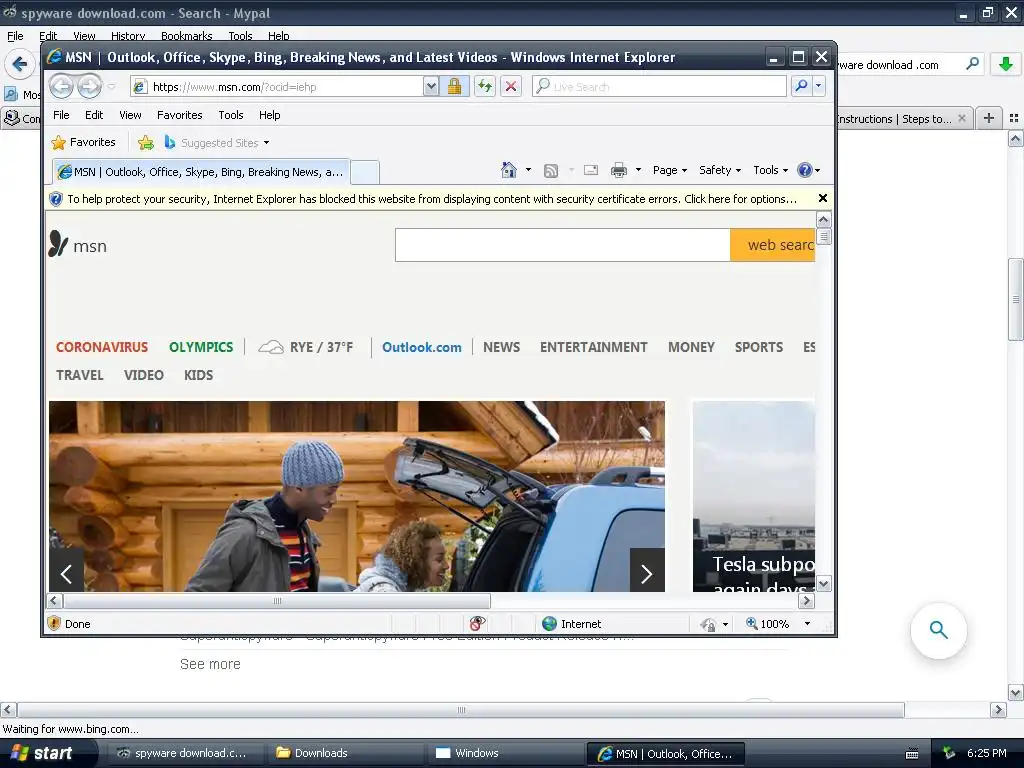The image size is (1024, 768).
Task: Click the Mypal all tabs grid icon
Action: click(1014, 118)
